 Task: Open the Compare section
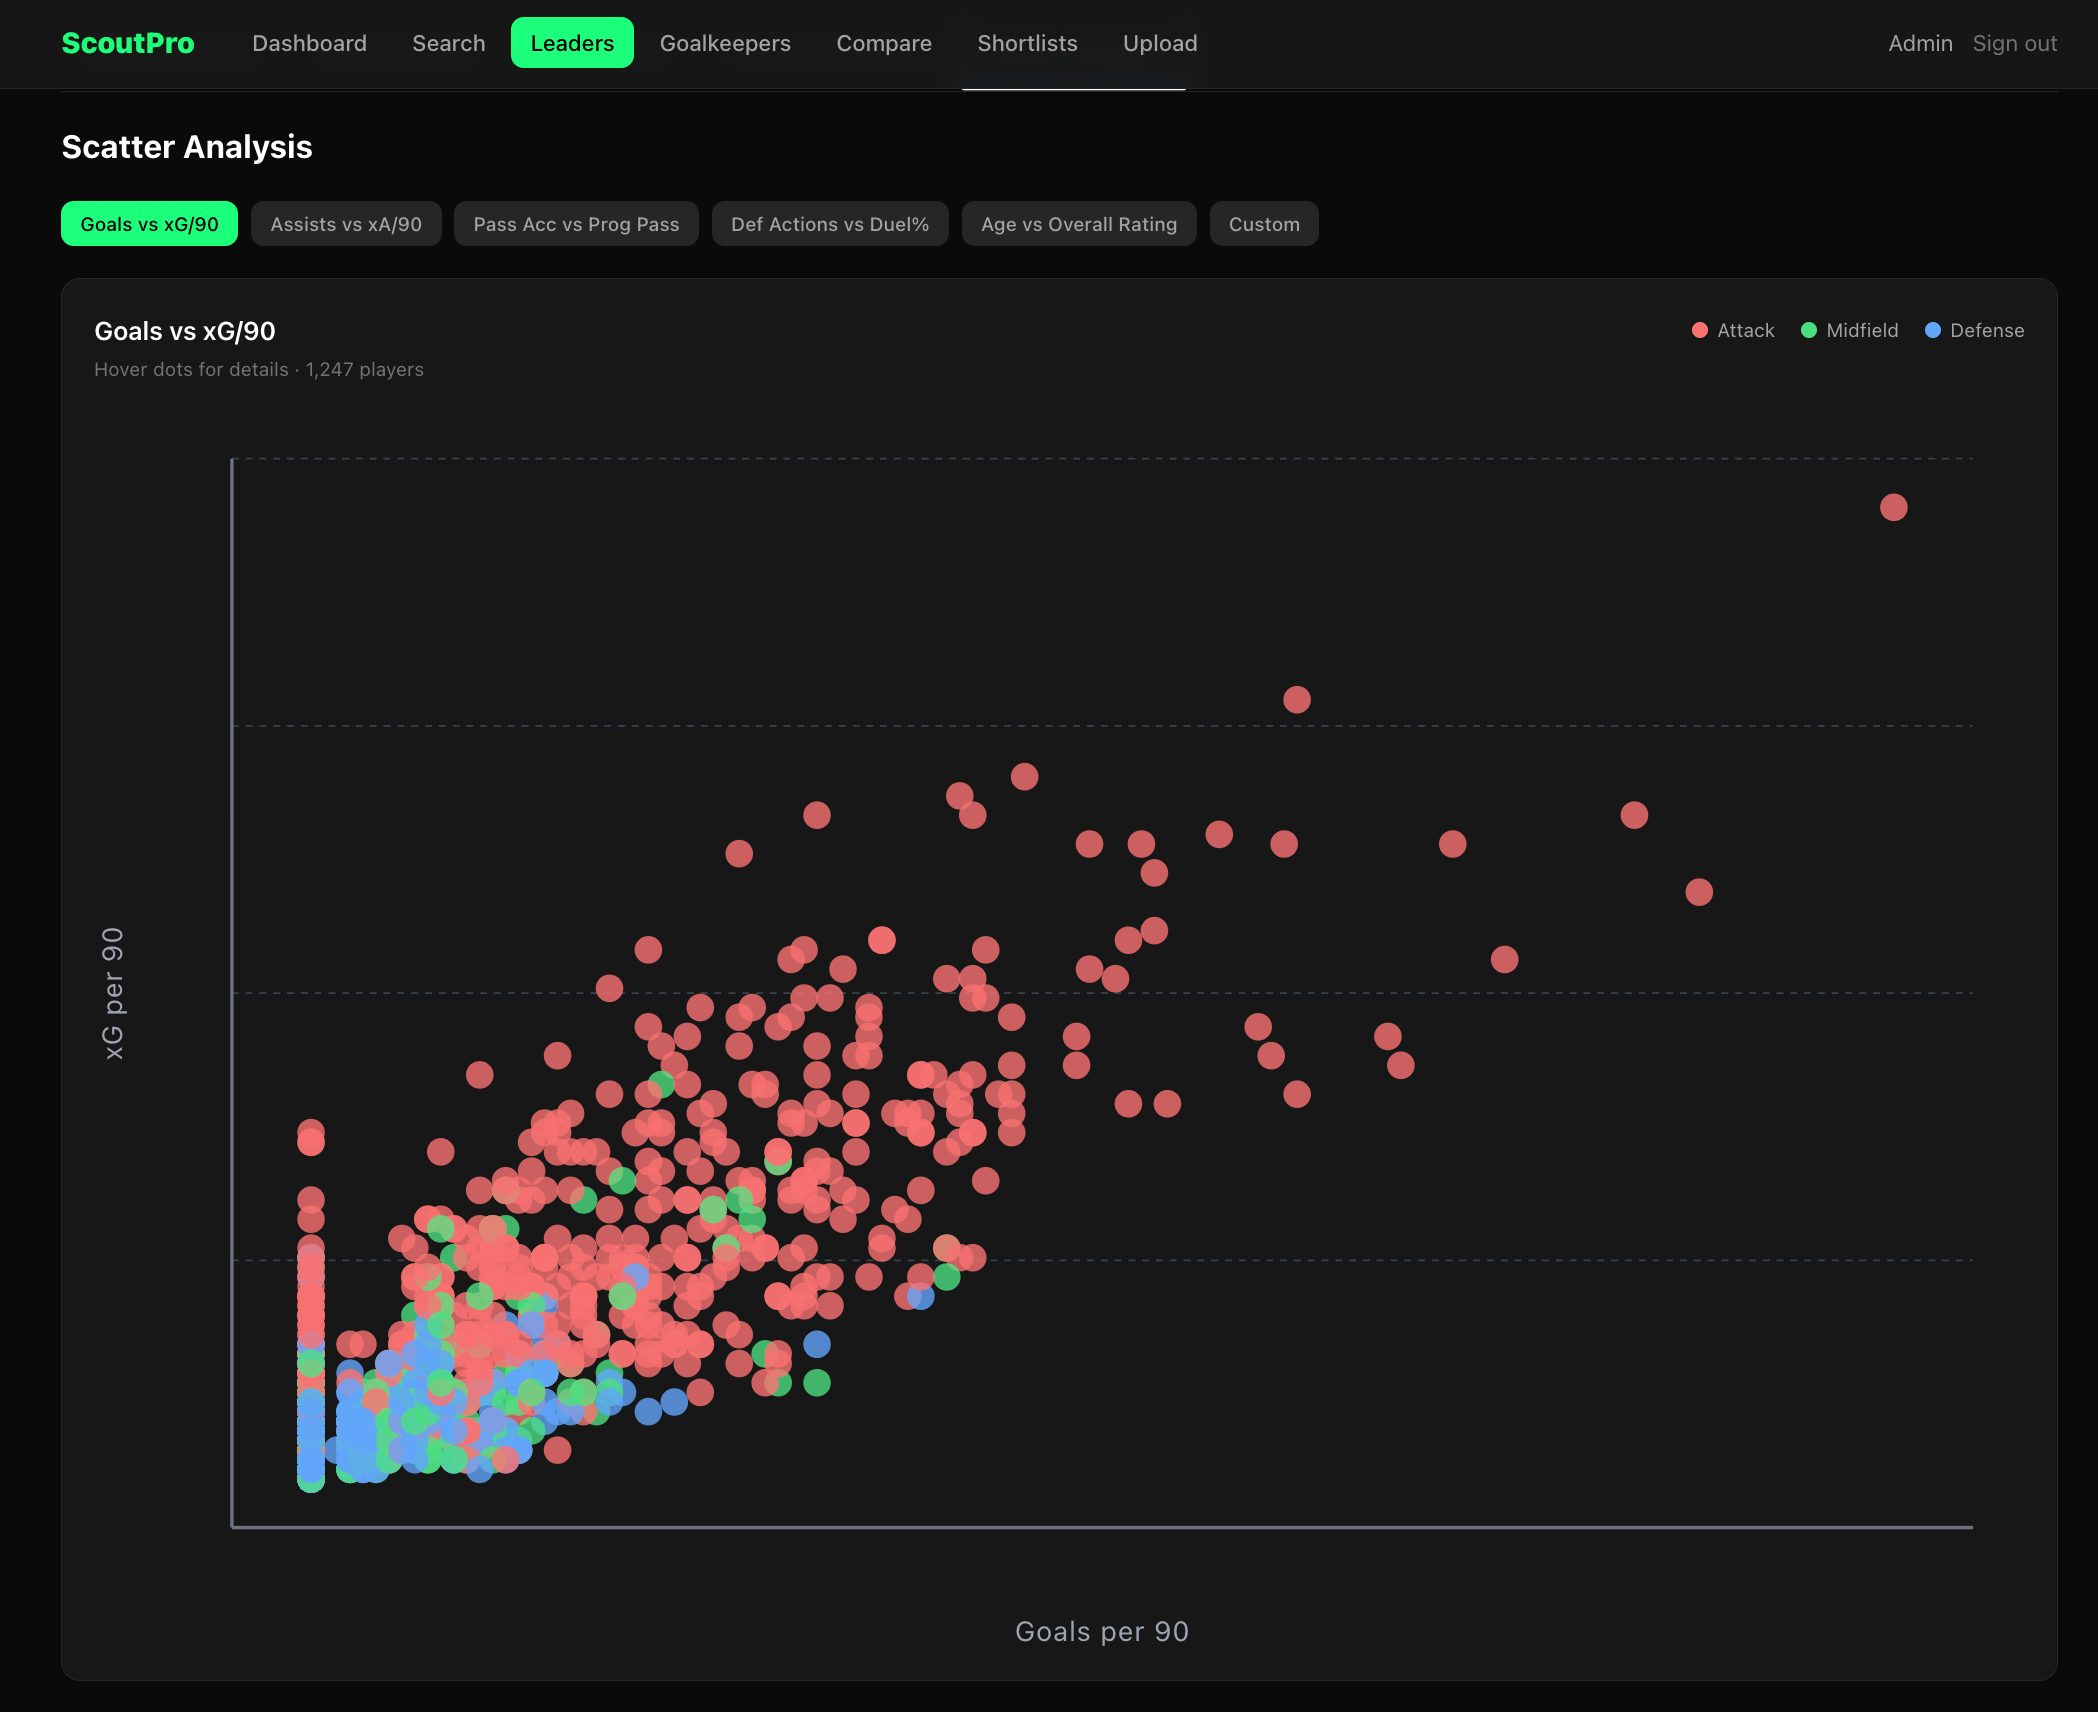(884, 43)
